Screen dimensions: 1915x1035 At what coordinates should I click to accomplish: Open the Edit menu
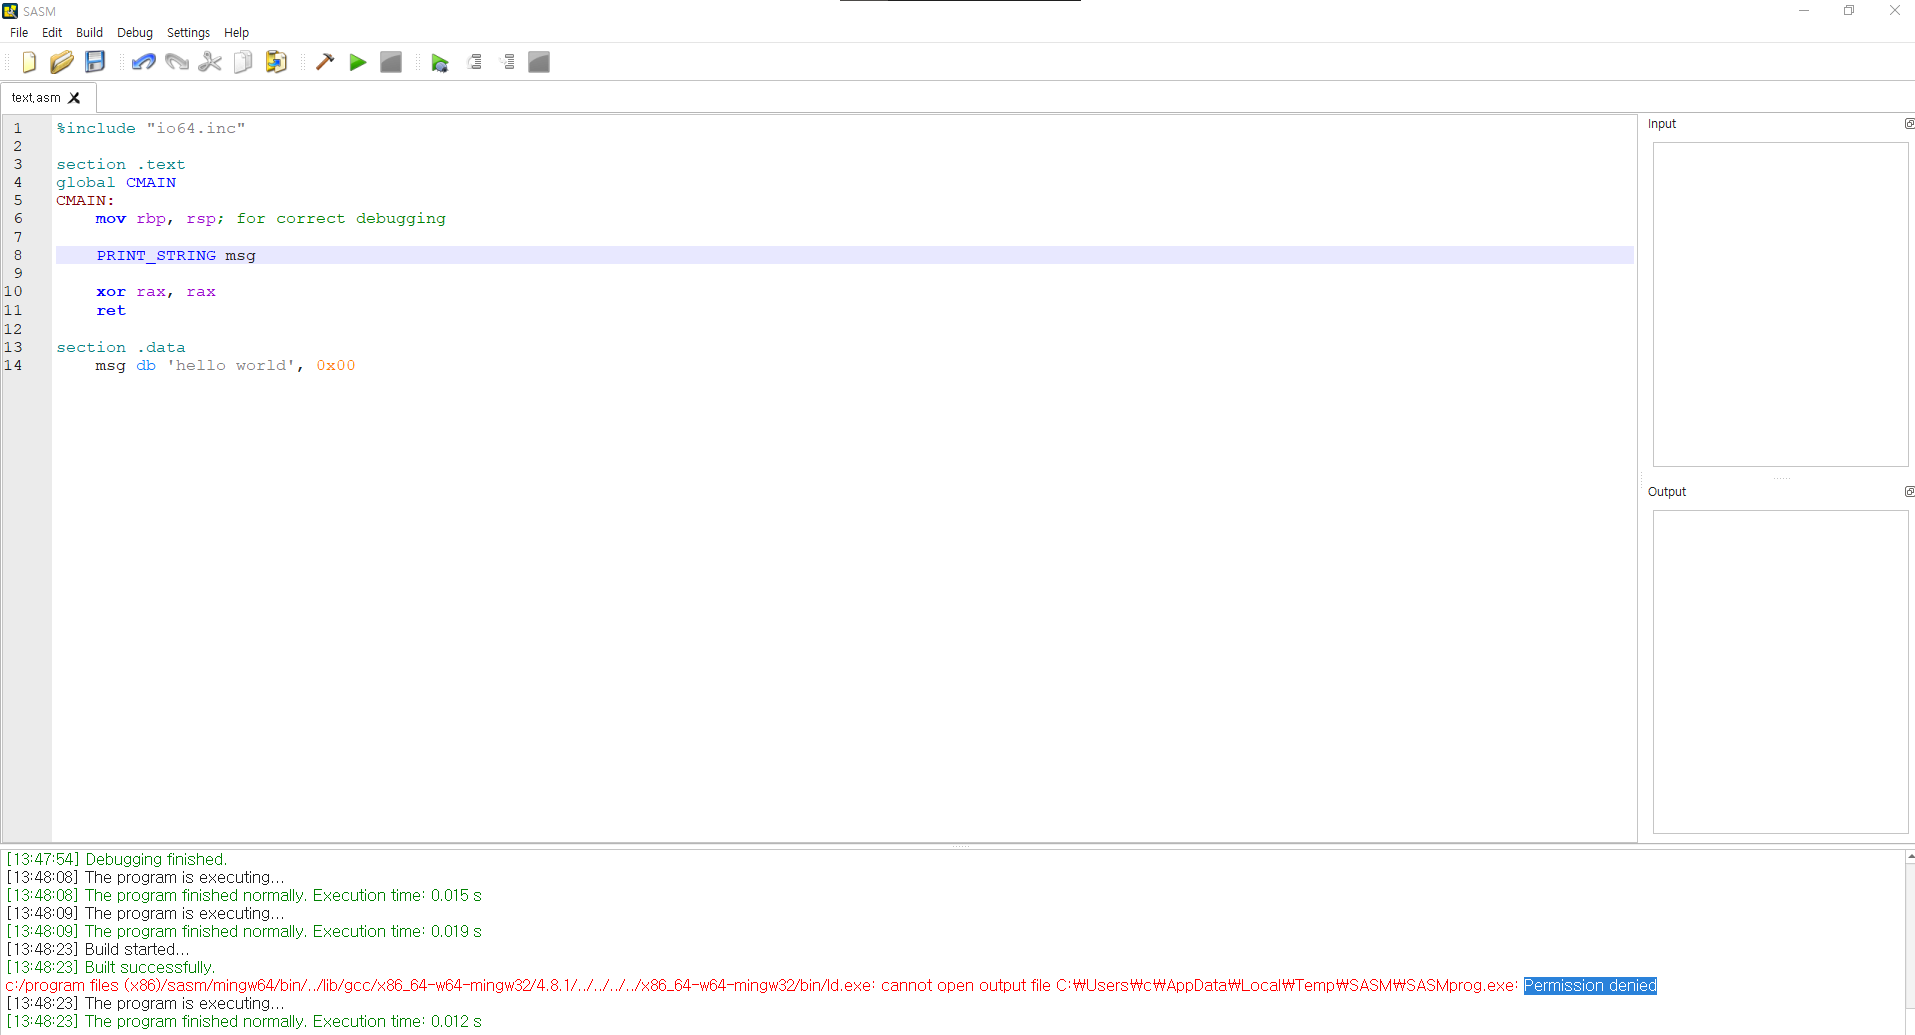(x=52, y=33)
